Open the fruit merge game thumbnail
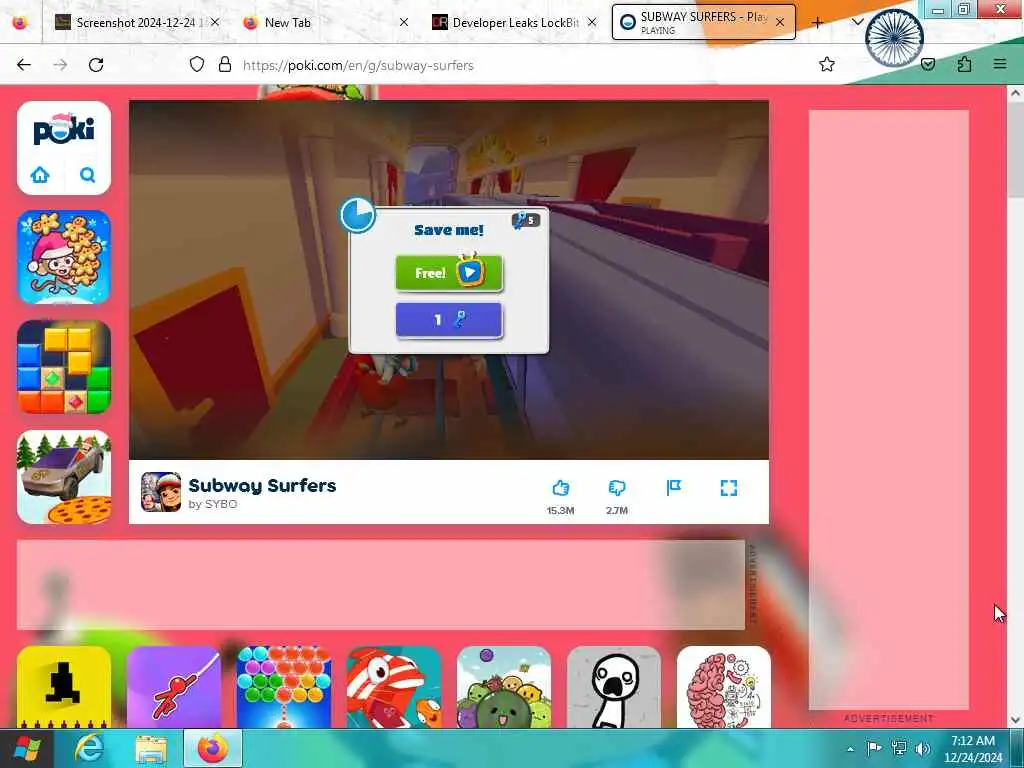The height and width of the screenshot is (768, 1024). 504,687
